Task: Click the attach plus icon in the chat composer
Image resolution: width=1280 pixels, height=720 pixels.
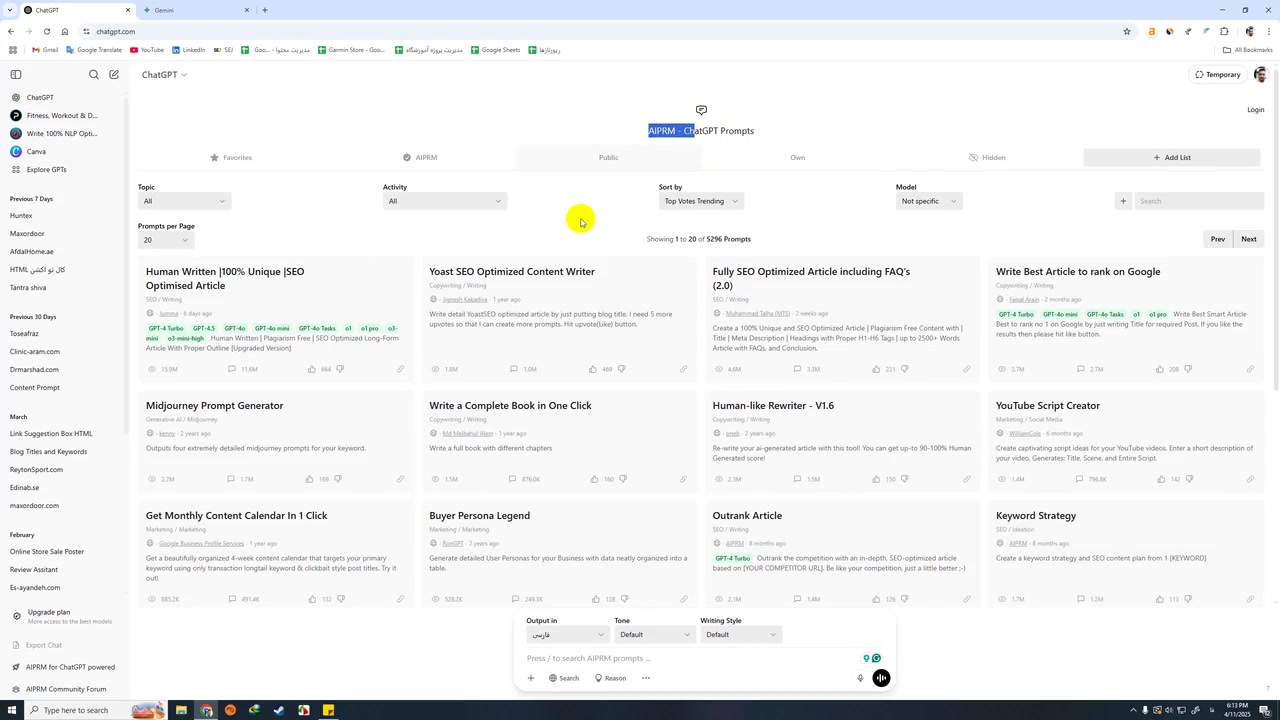Action: pos(531,678)
